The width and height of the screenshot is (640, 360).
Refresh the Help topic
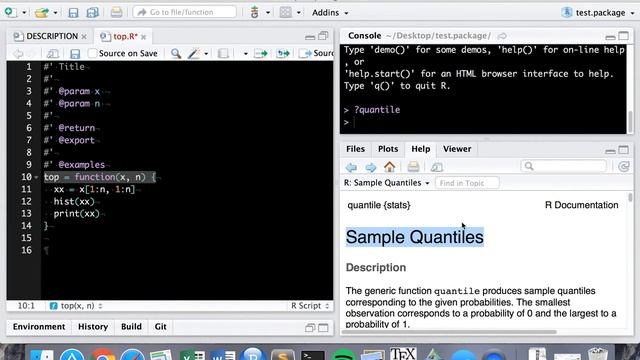624,167
